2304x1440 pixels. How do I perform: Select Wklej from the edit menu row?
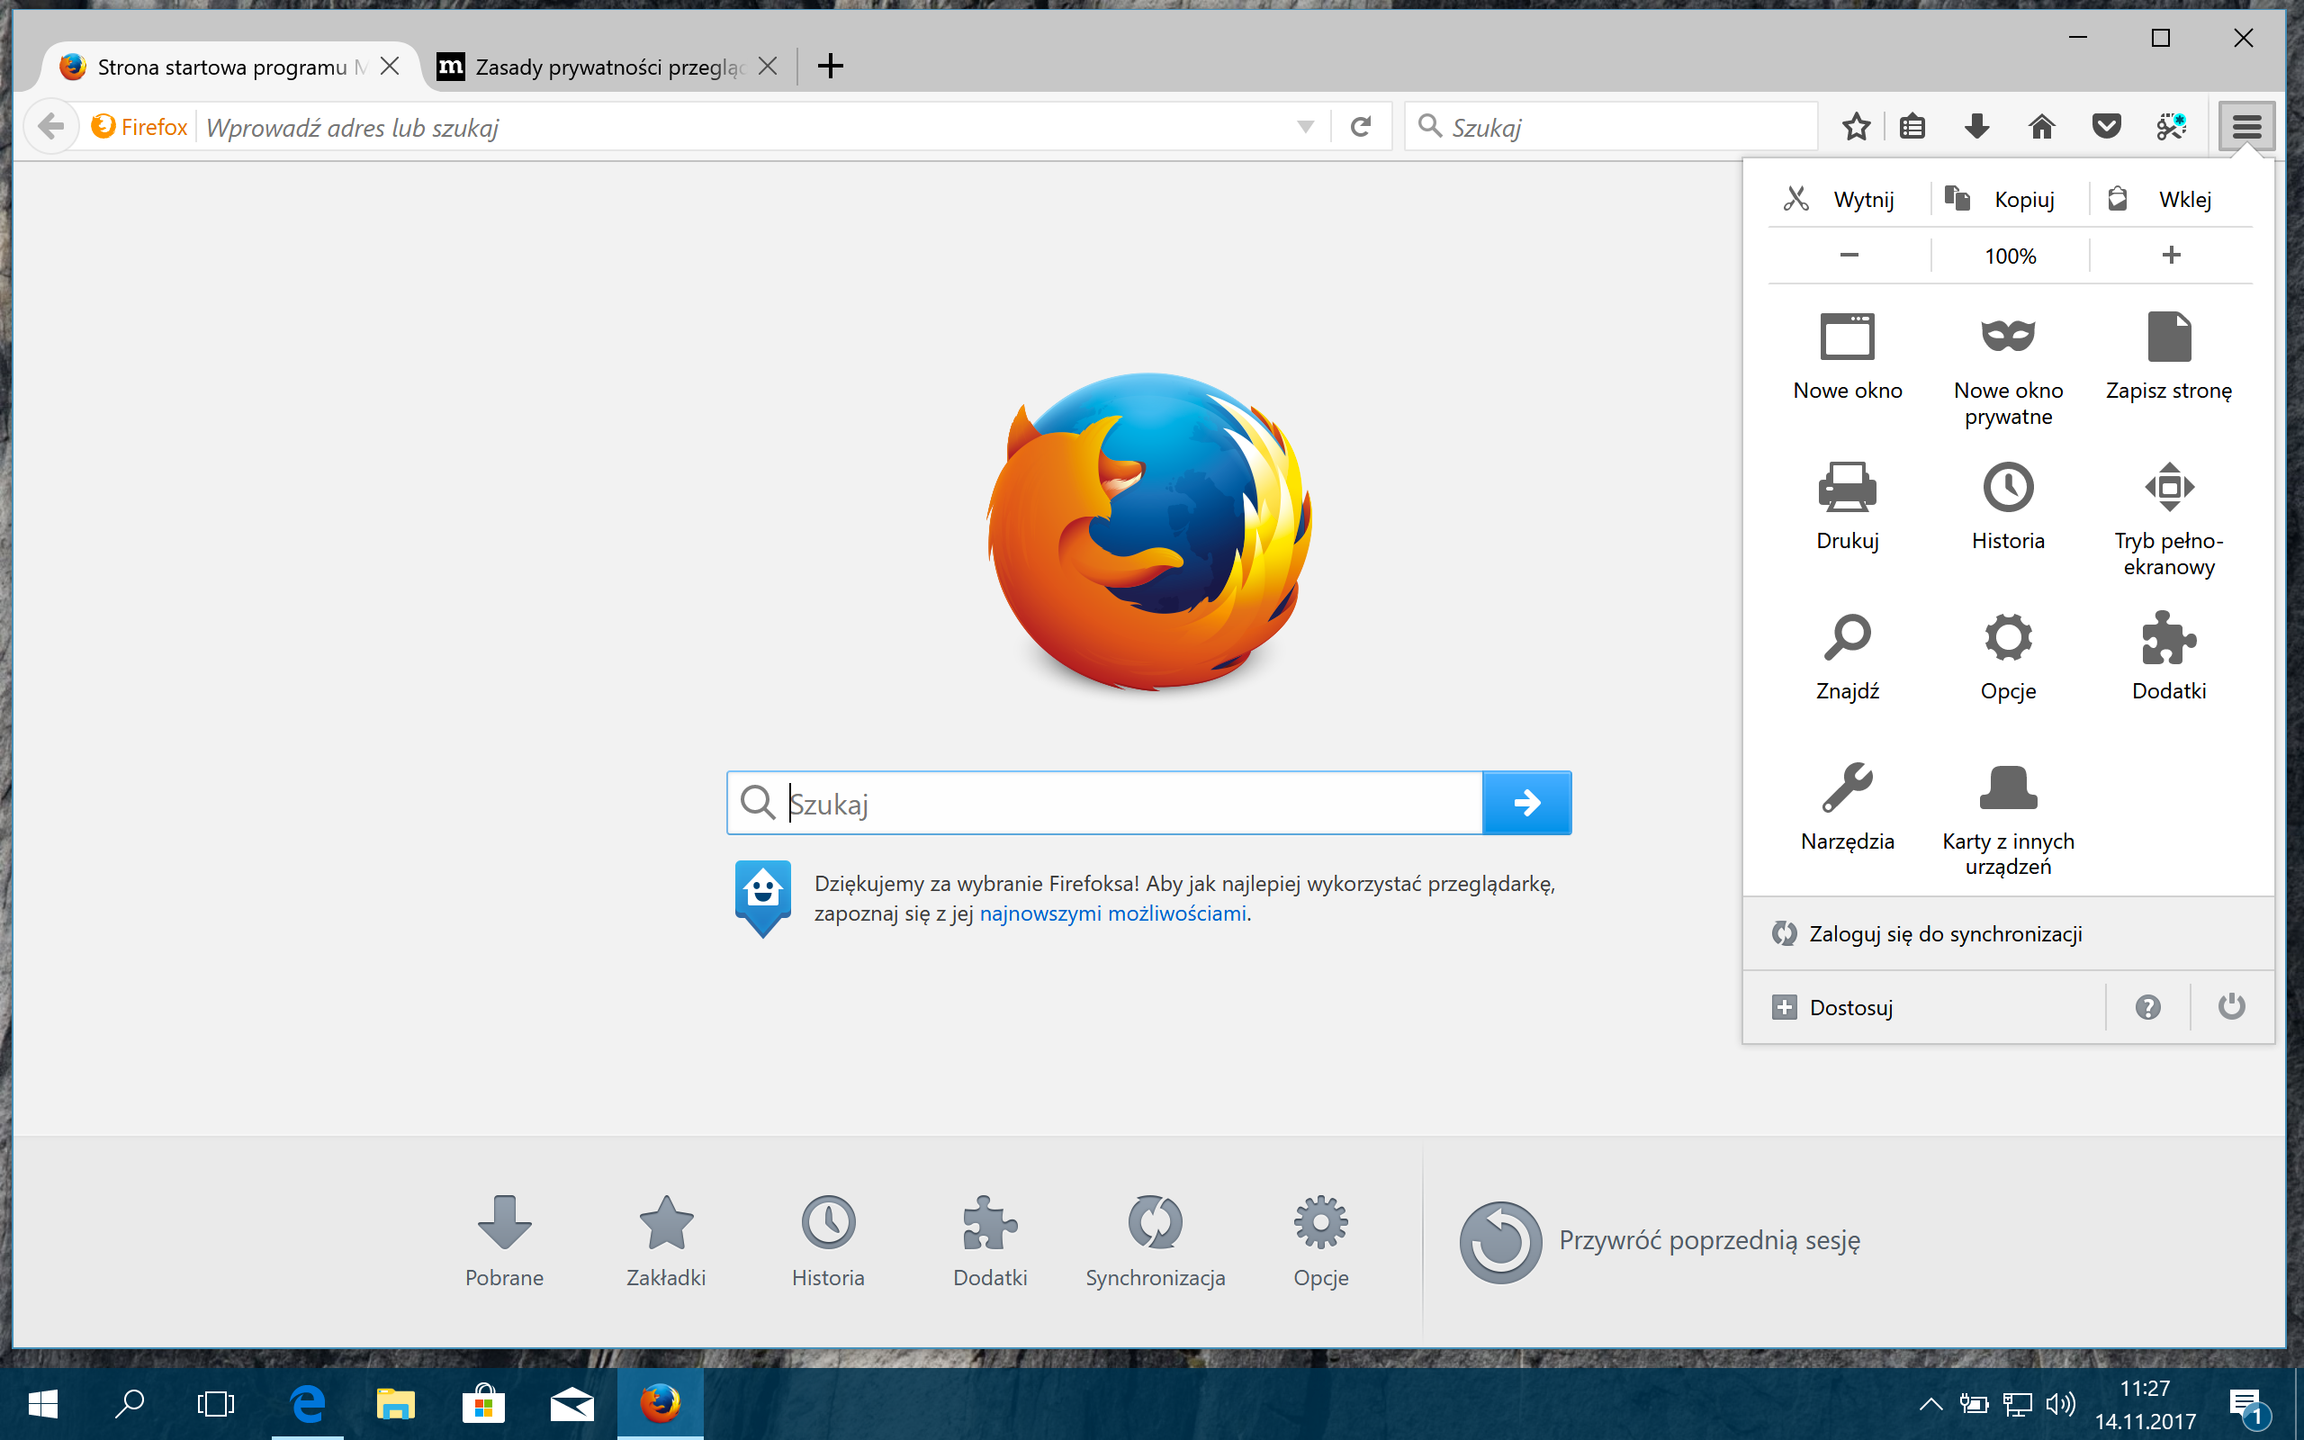[x=2185, y=198]
